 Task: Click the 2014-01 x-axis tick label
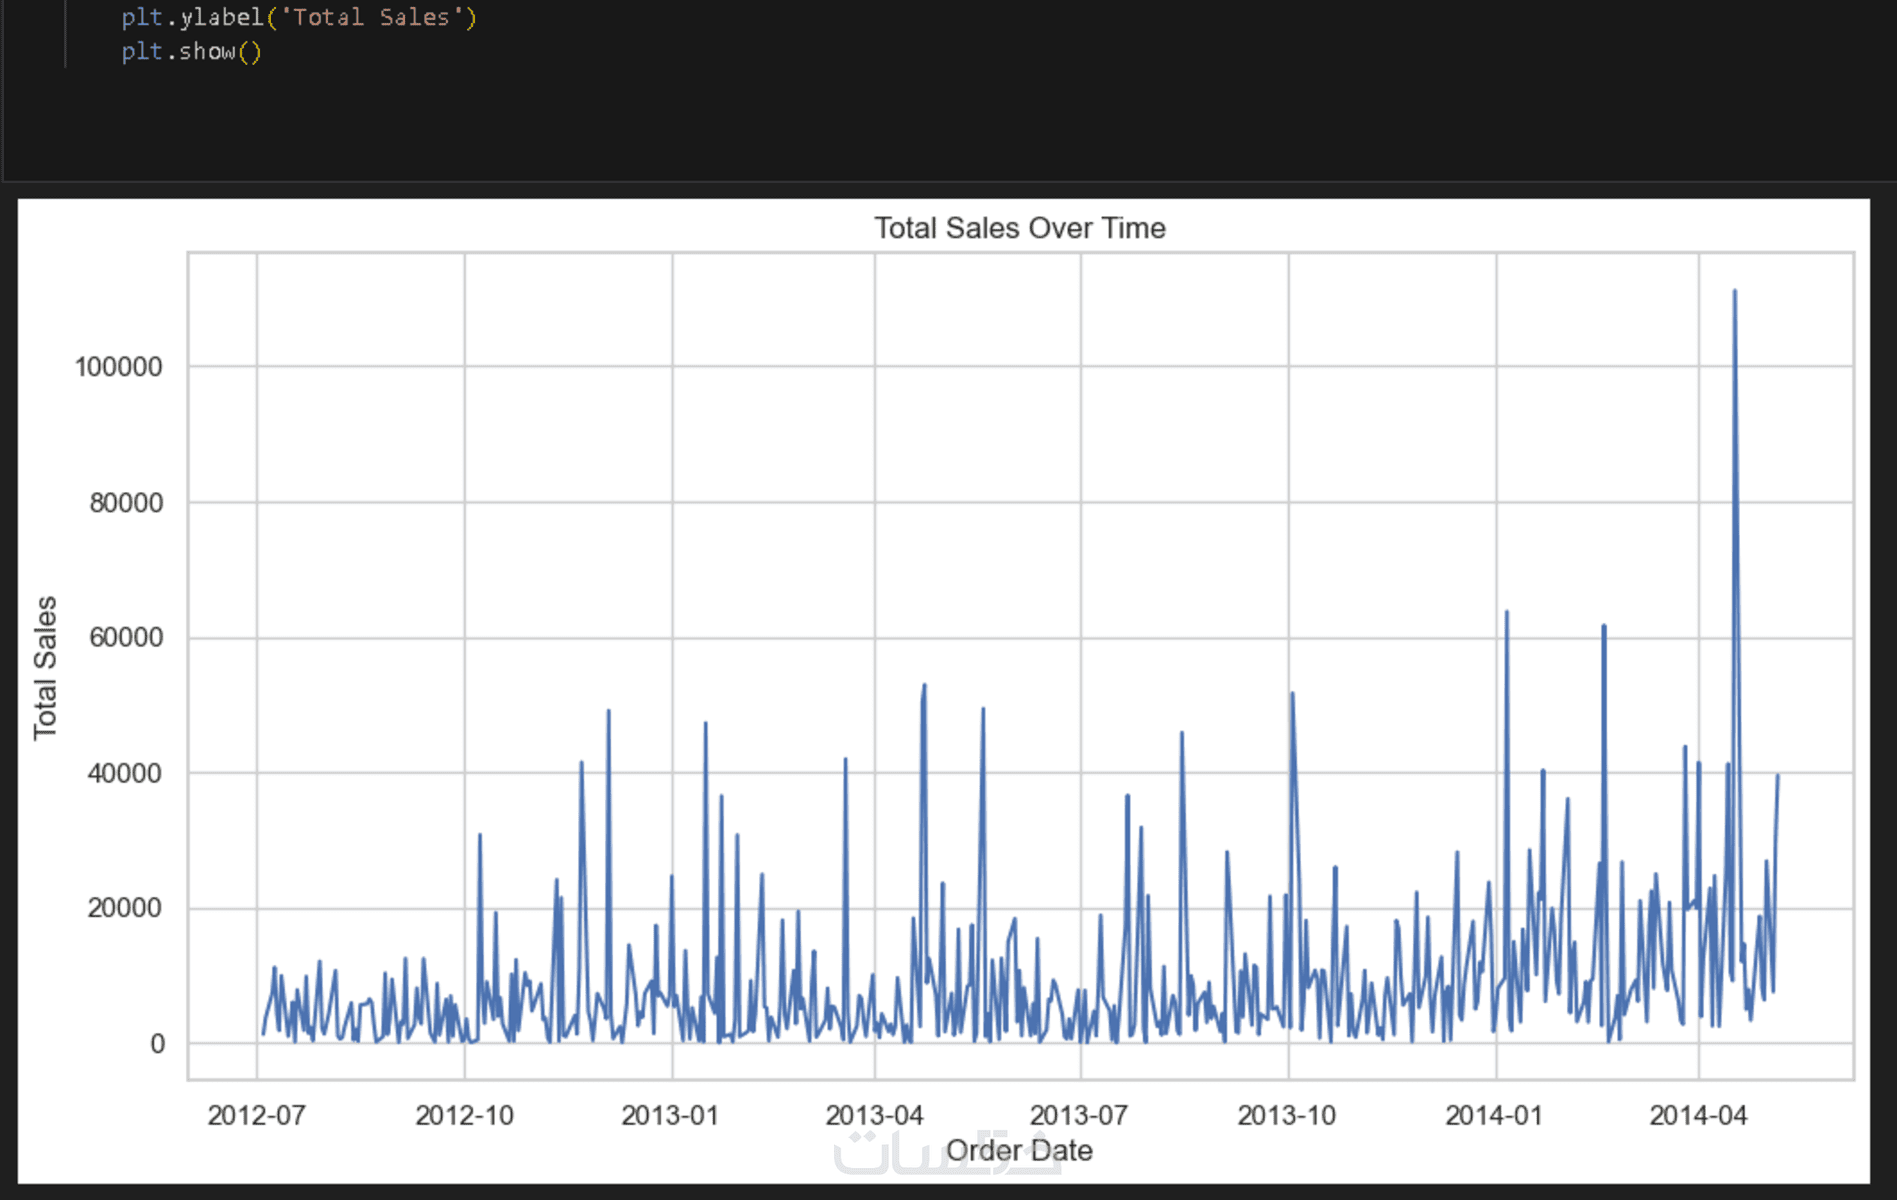[x=1494, y=1115]
